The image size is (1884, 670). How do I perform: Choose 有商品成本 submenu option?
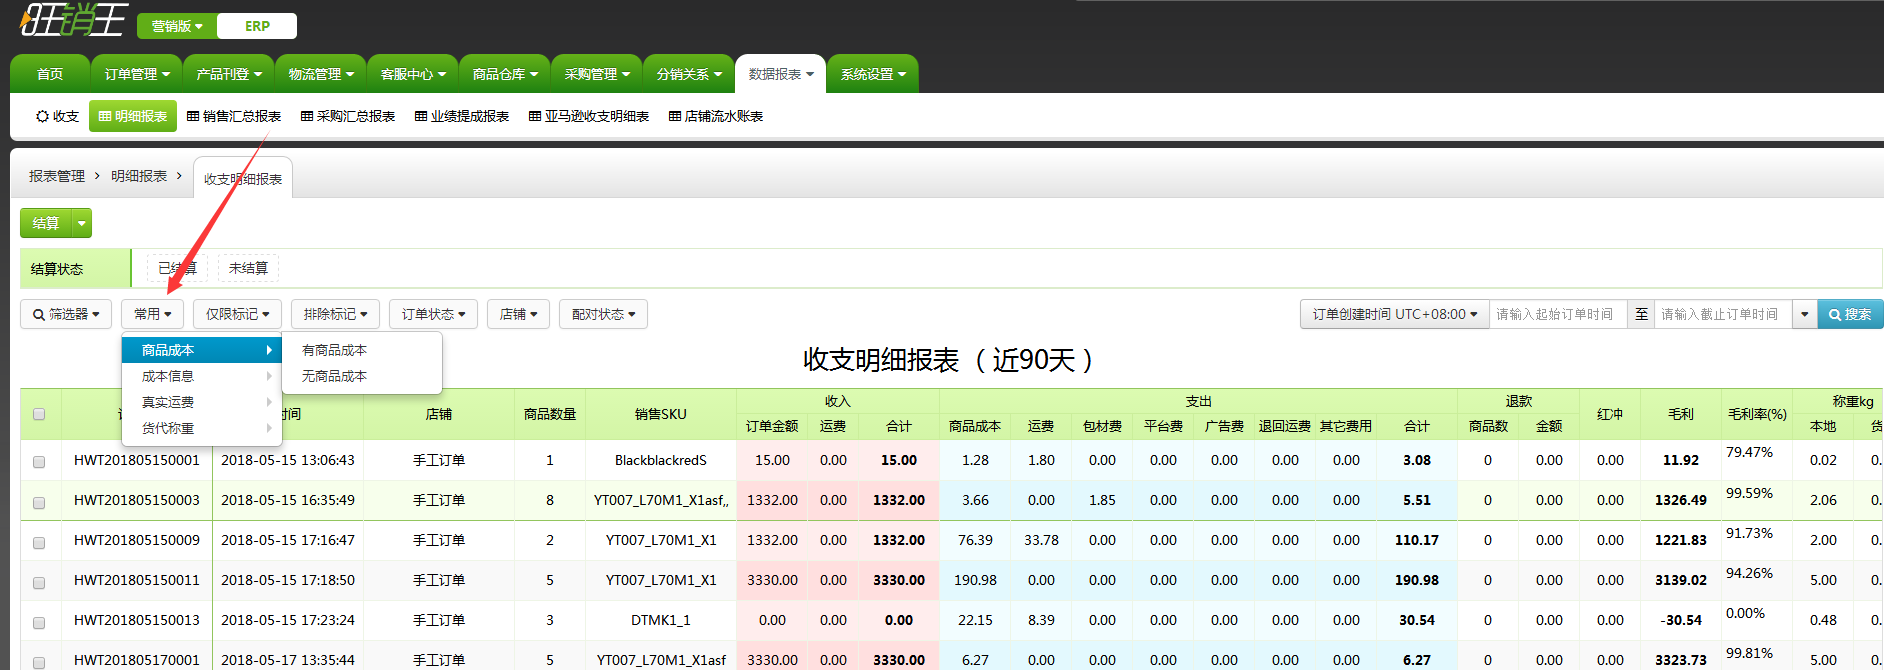362,350
